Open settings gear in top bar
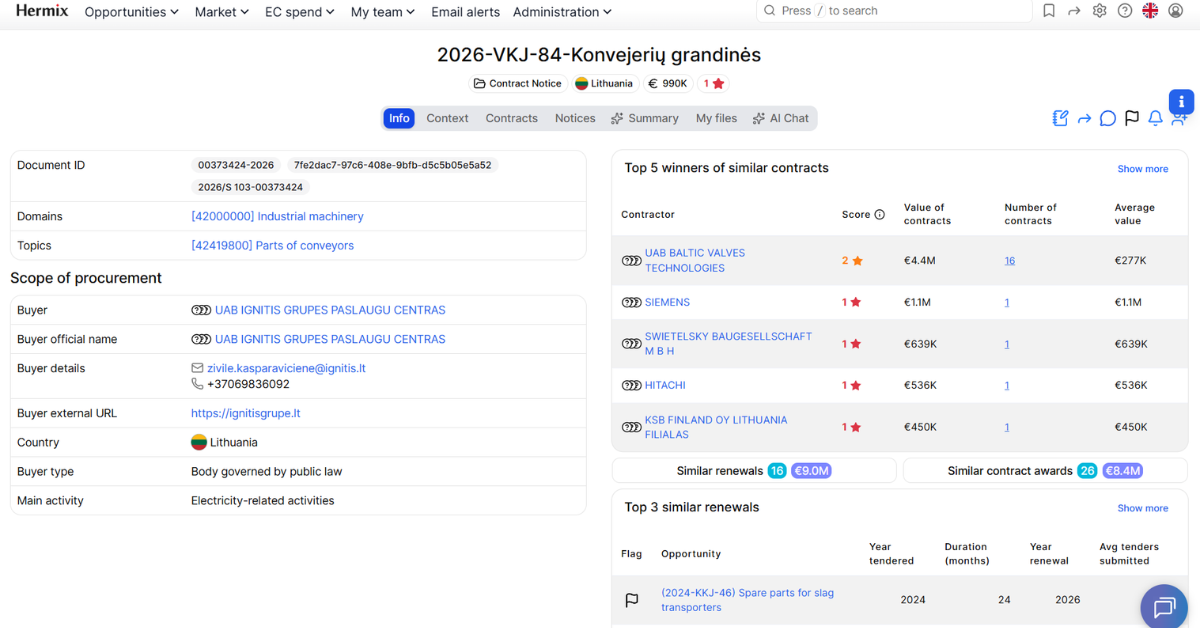 [x=1100, y=11]
